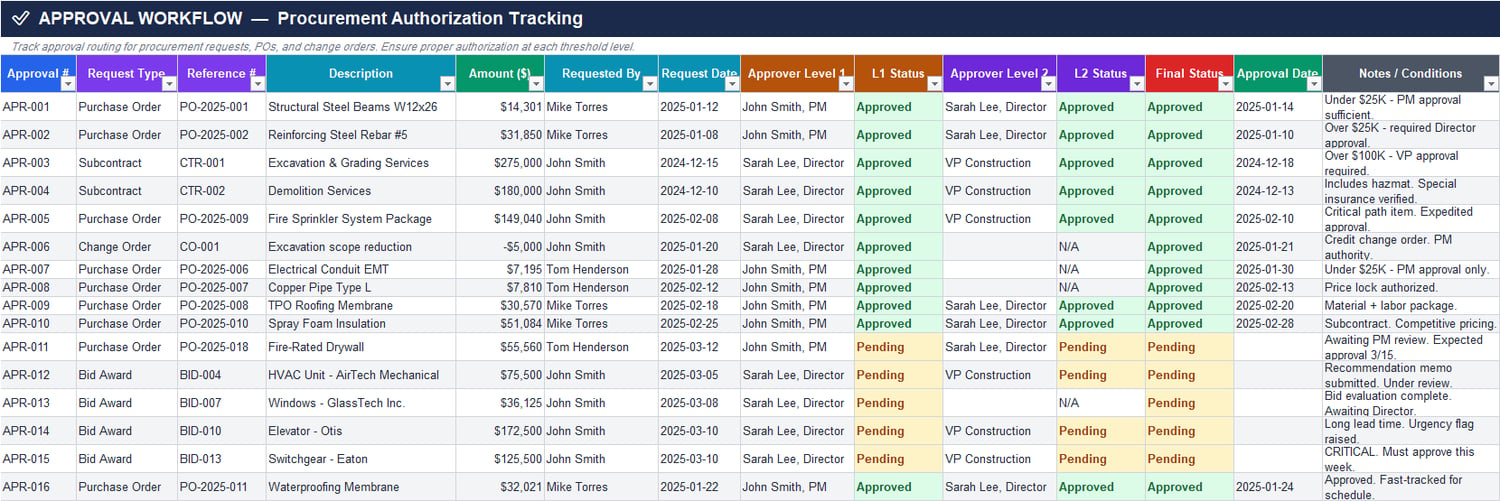The height and width of the screenshot is (501, 1500).
Task: Click amount cell -$5,000
Action: (x=500, y=247)
